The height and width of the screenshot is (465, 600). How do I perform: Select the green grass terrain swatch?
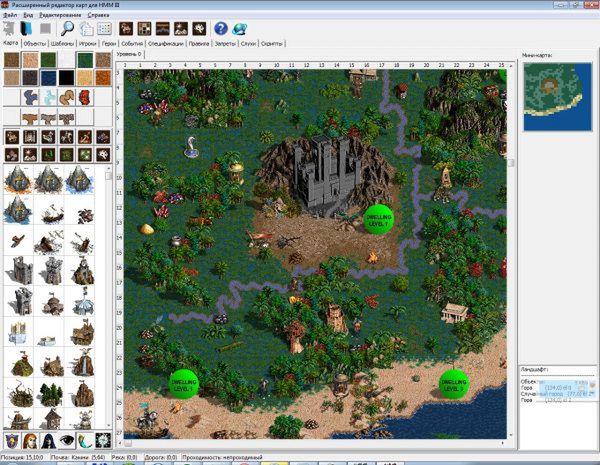(49, 60)
